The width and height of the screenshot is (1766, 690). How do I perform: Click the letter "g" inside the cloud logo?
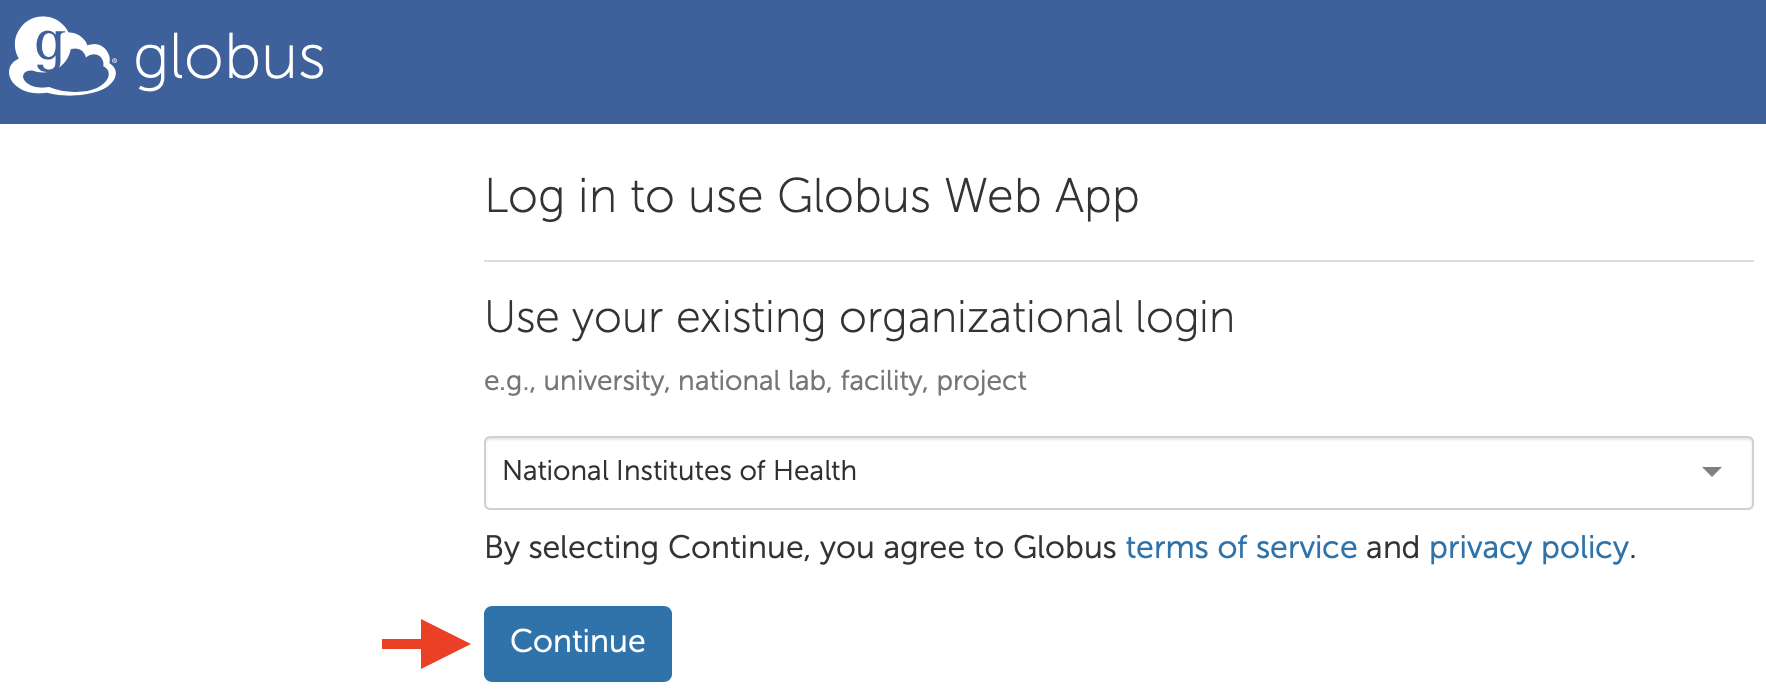click(49, 48)
